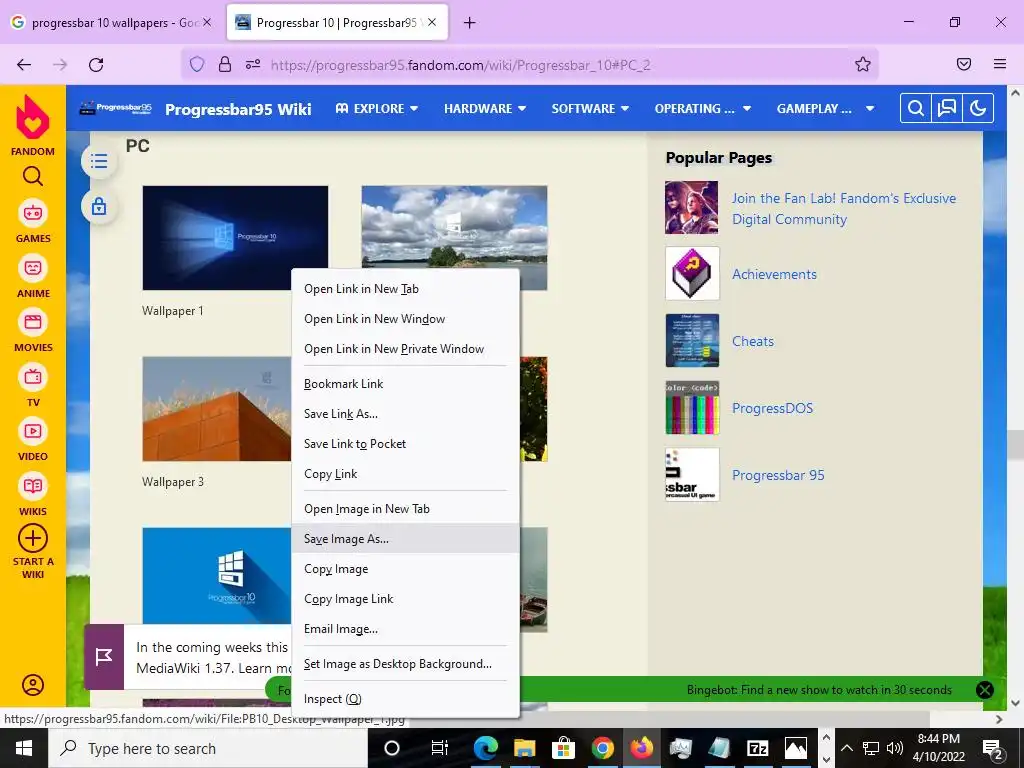Choose Email Image entry
Viewport: 1024px width, 768px height.
[406, 629]
